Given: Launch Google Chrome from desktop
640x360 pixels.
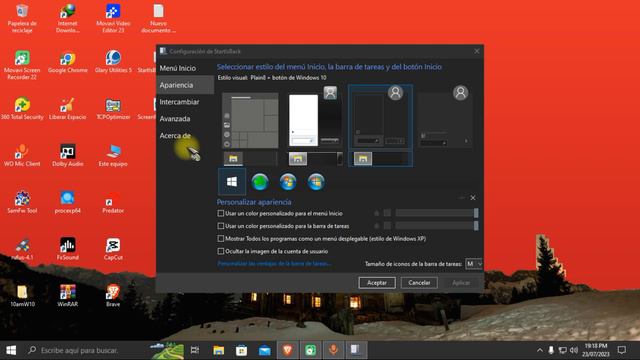Looking at the screenshot, I should (x=68, y=62).
